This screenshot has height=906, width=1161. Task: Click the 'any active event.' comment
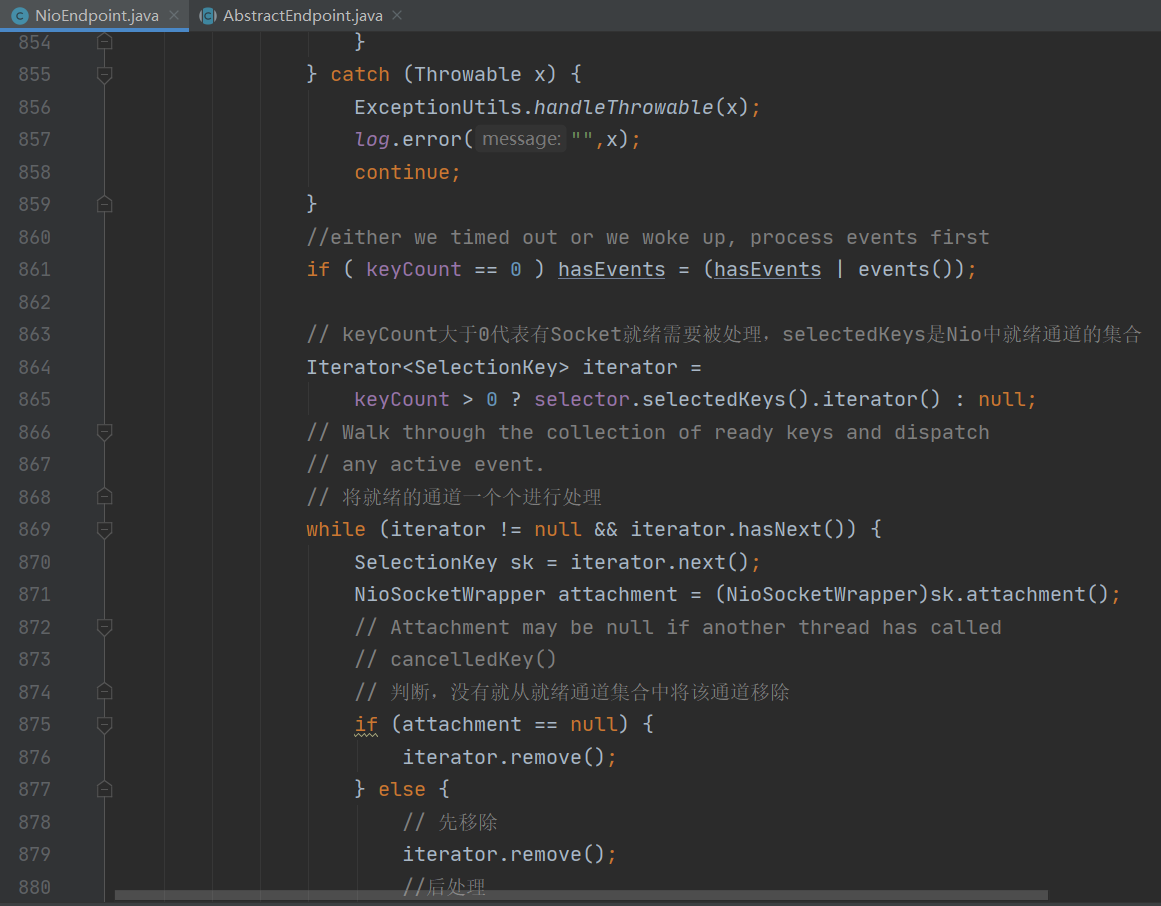426,465
